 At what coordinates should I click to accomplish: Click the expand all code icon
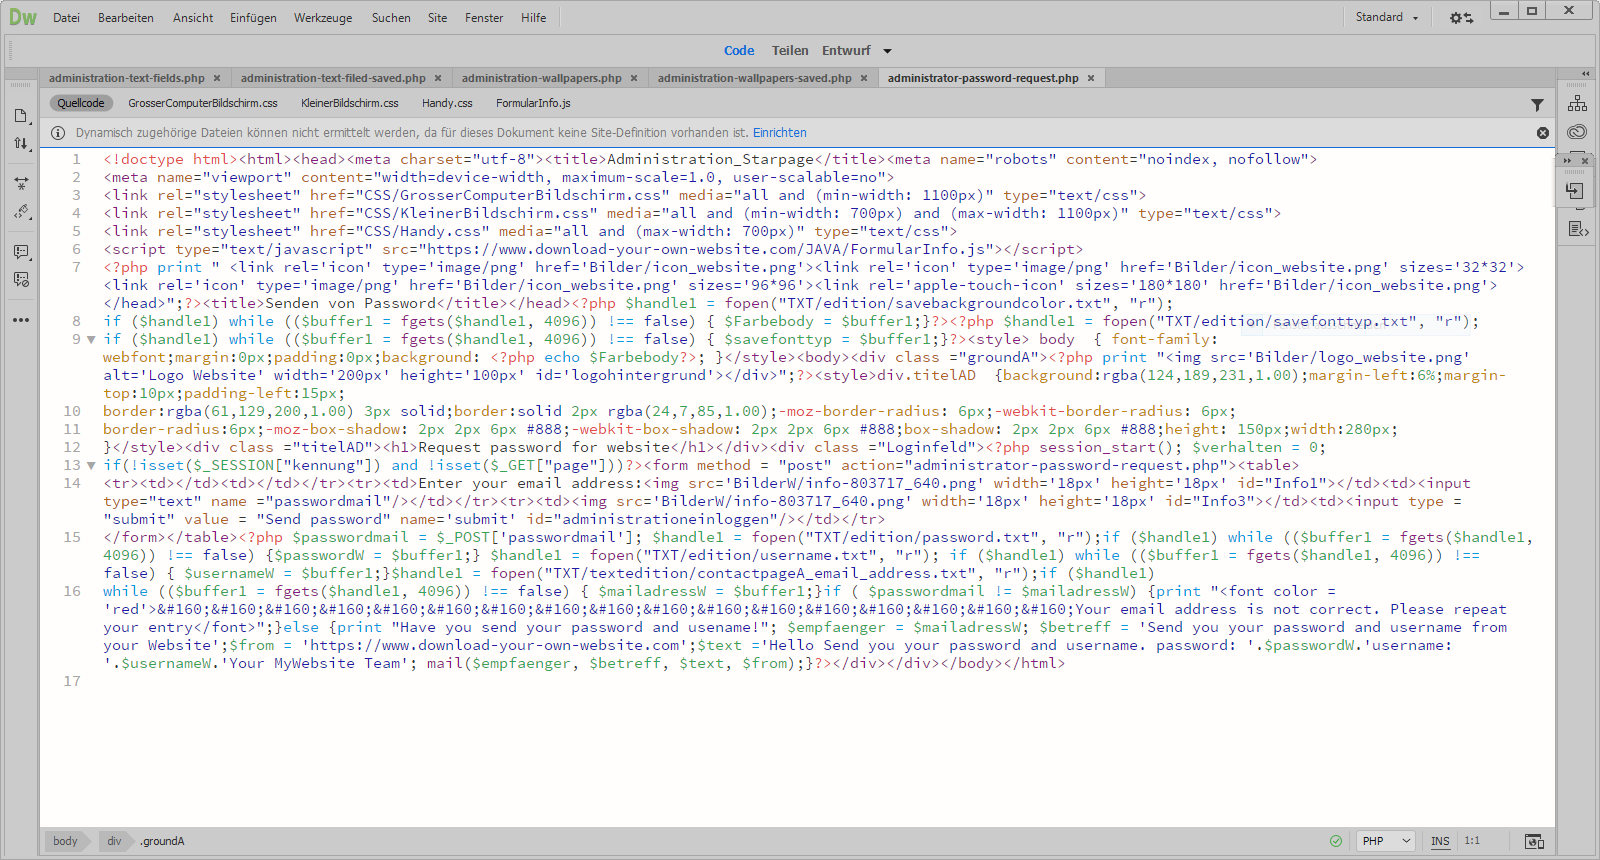(x=21, y=184)
